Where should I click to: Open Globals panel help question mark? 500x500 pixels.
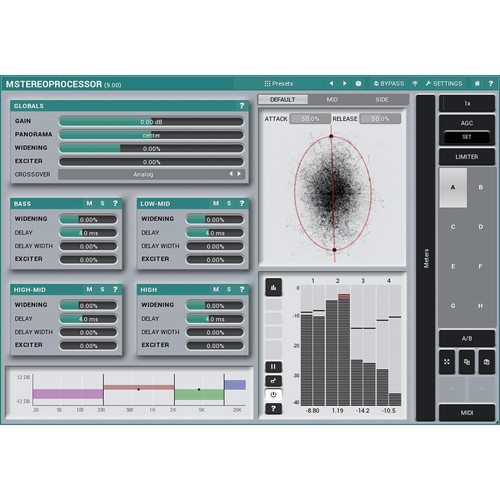[242, 106]
